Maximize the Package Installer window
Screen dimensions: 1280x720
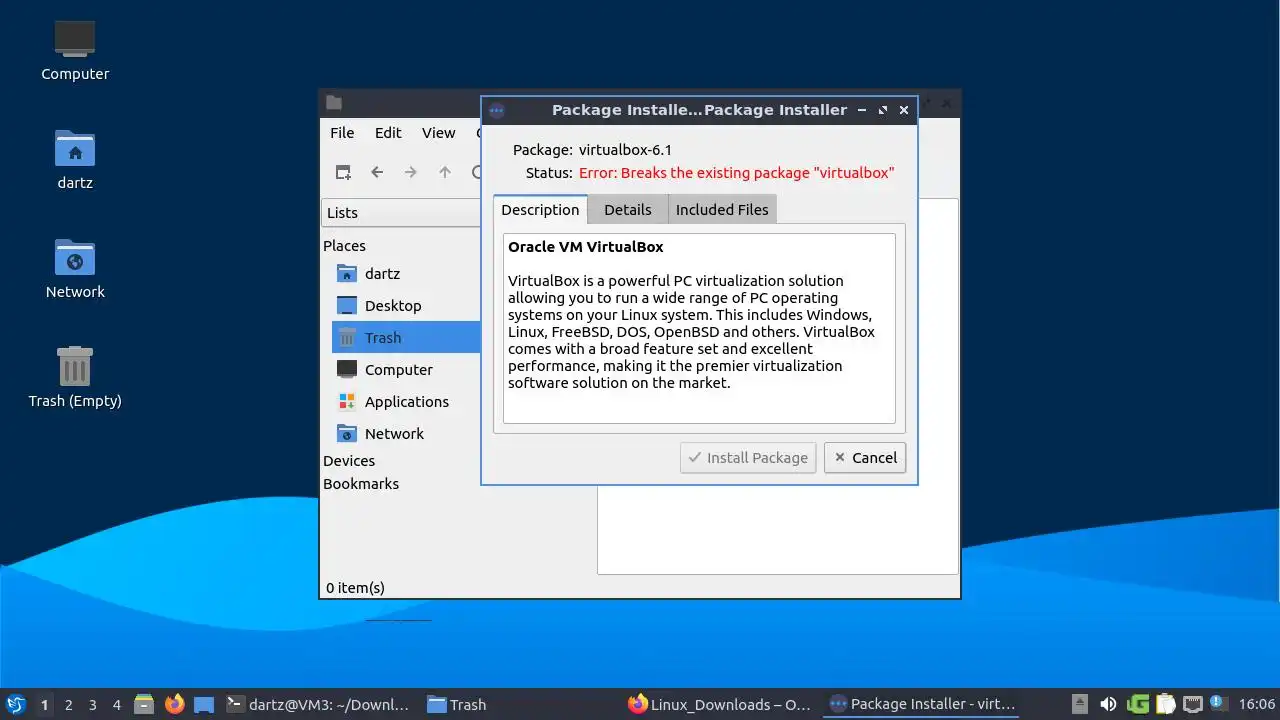[883, 110]
